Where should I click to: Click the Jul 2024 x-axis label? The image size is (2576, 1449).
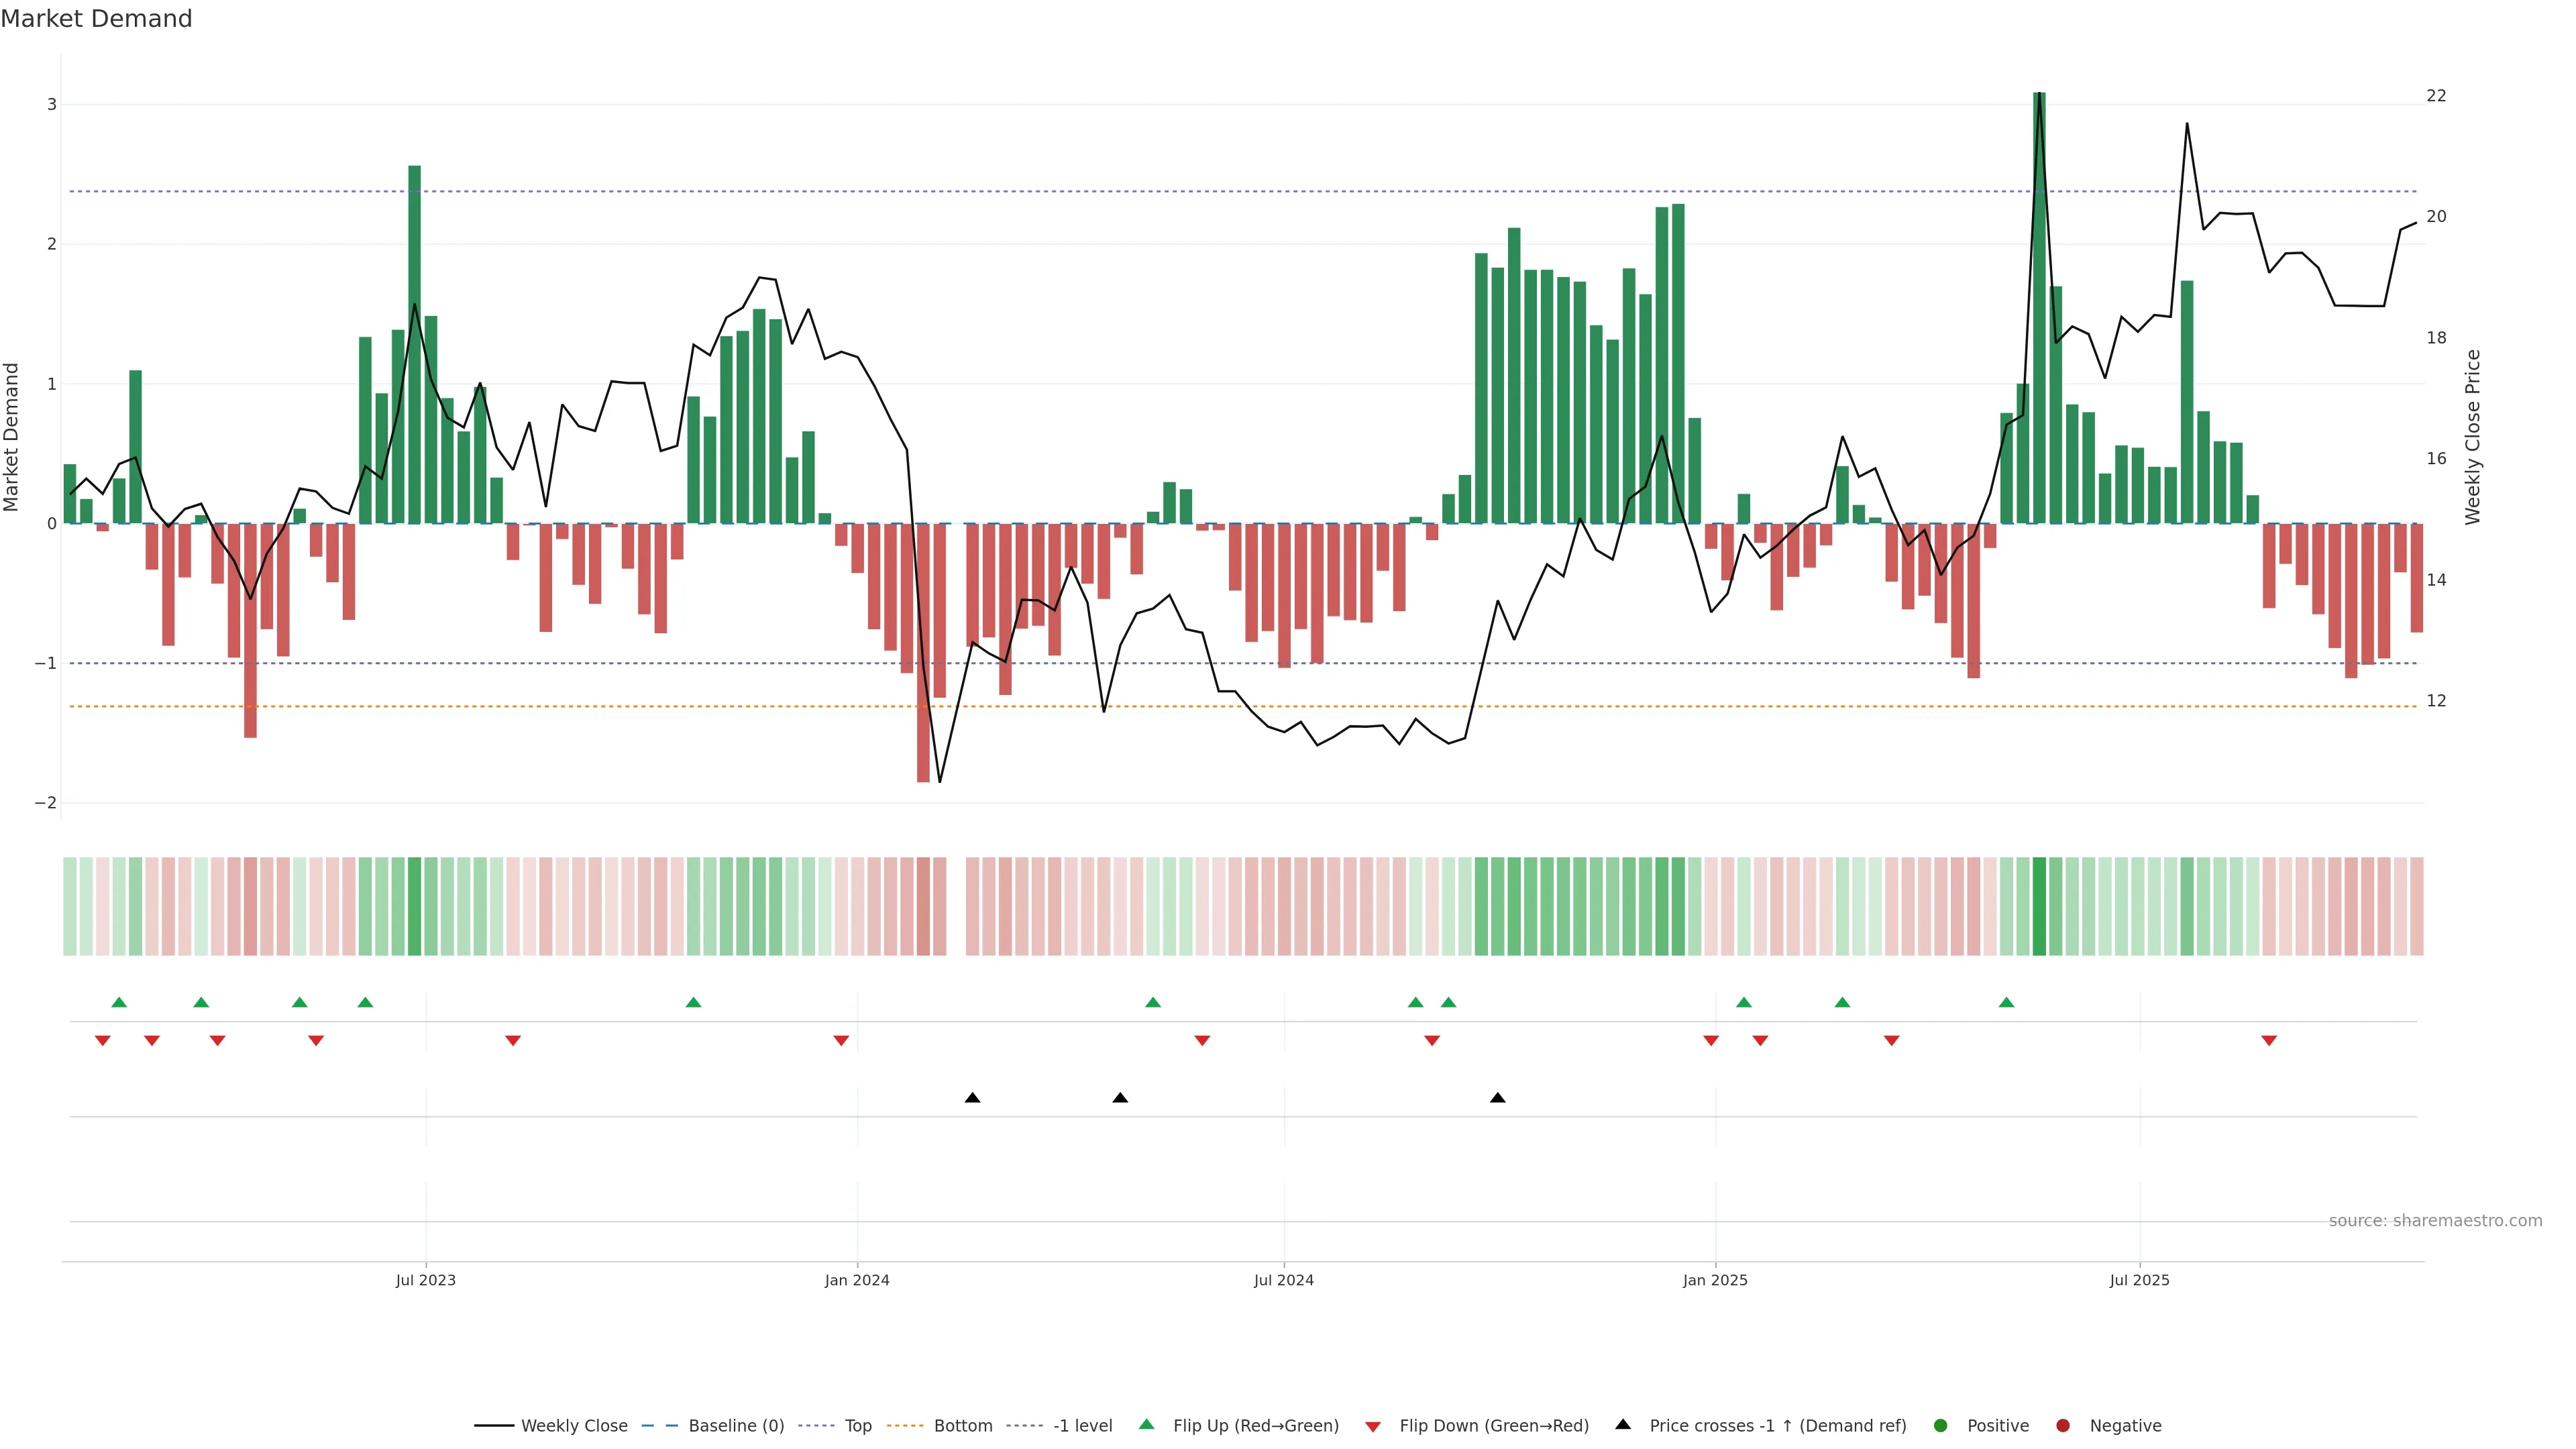click(1283, 1280)
